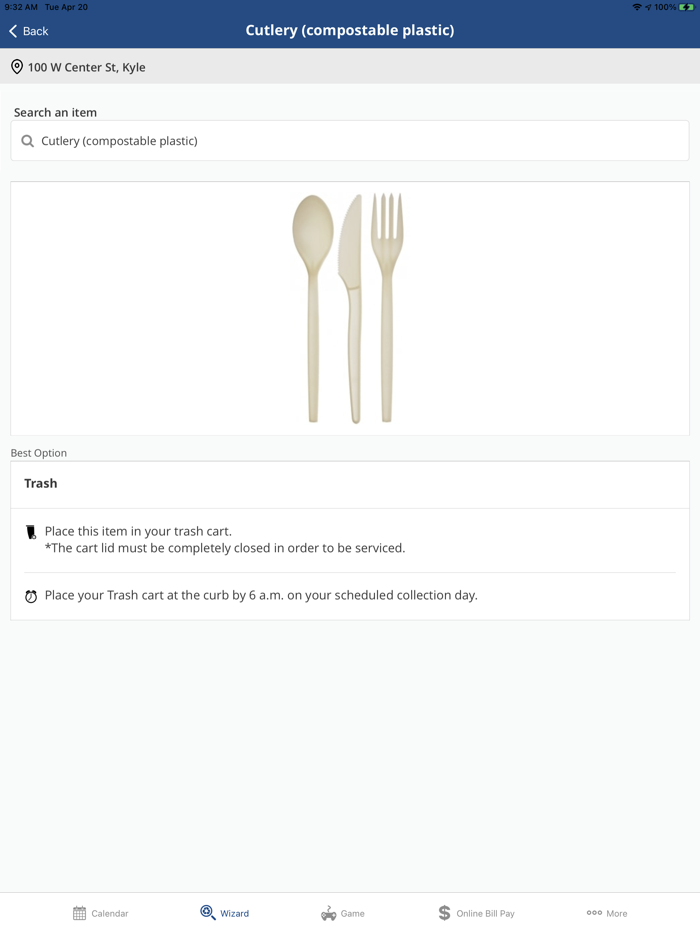The width and height of the screenshot is (700, 934).
Task: Tap the compostable cutlery image
Action: tap(349, 308)
